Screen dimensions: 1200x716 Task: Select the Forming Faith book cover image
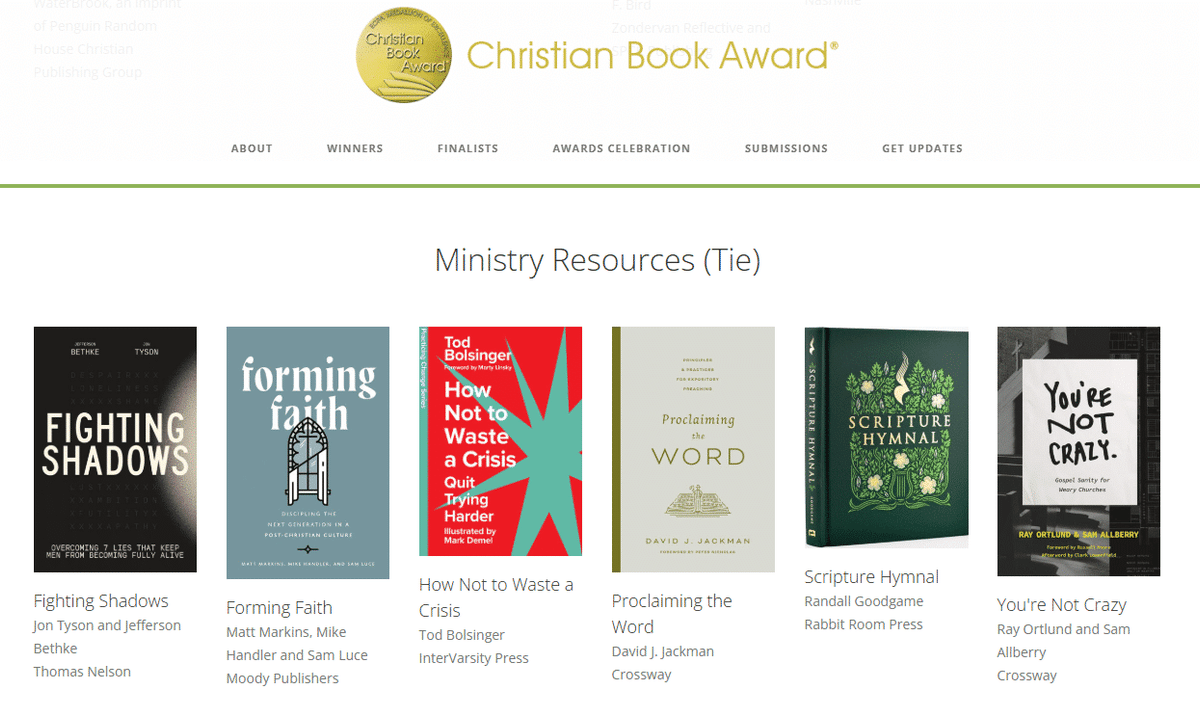(308, 453)
